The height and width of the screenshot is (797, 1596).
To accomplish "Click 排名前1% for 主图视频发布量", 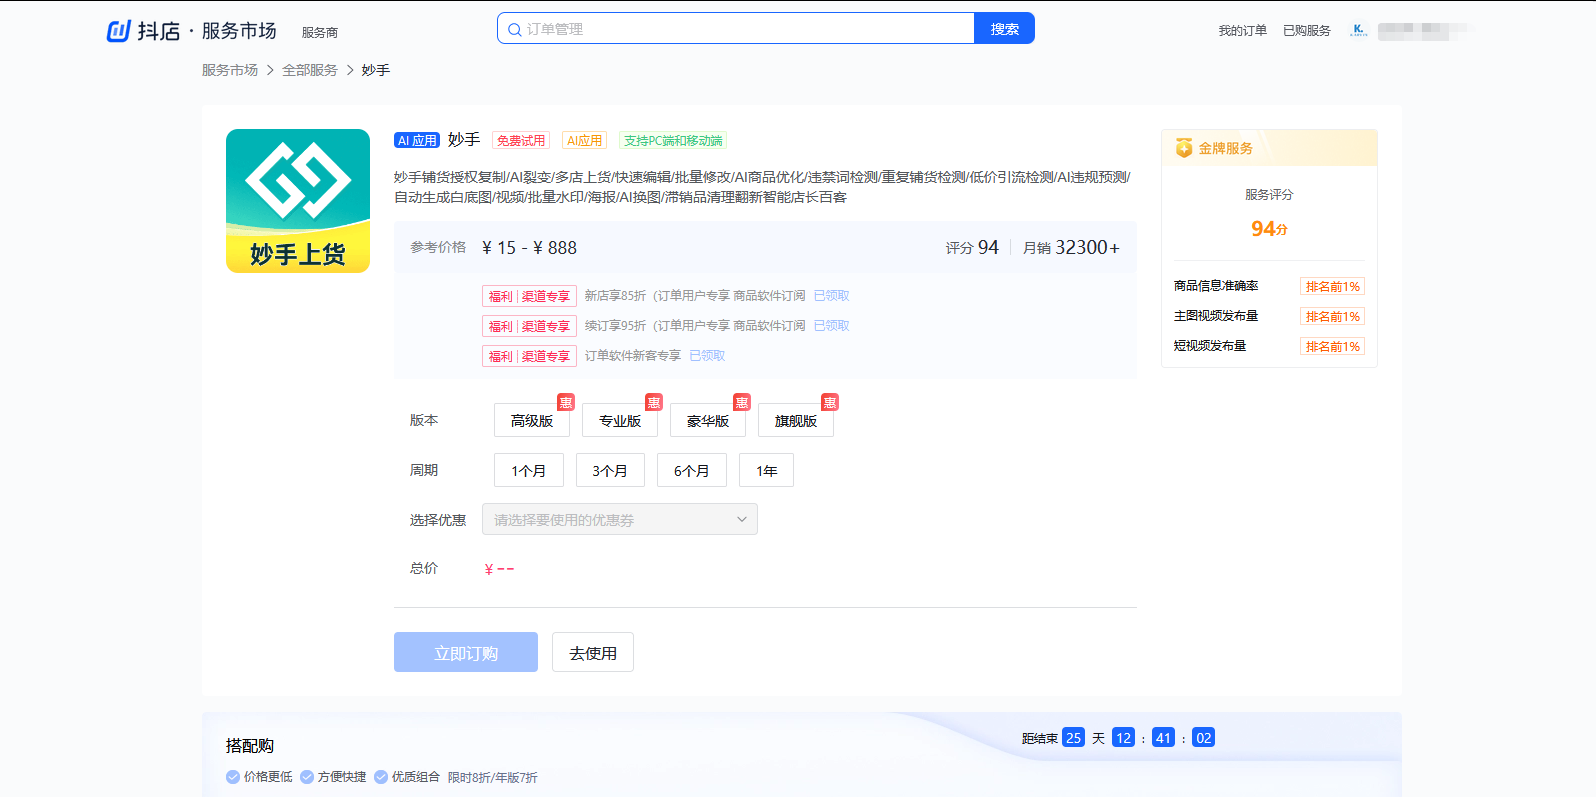I will pyautogui.click(x=1333, y=316).
